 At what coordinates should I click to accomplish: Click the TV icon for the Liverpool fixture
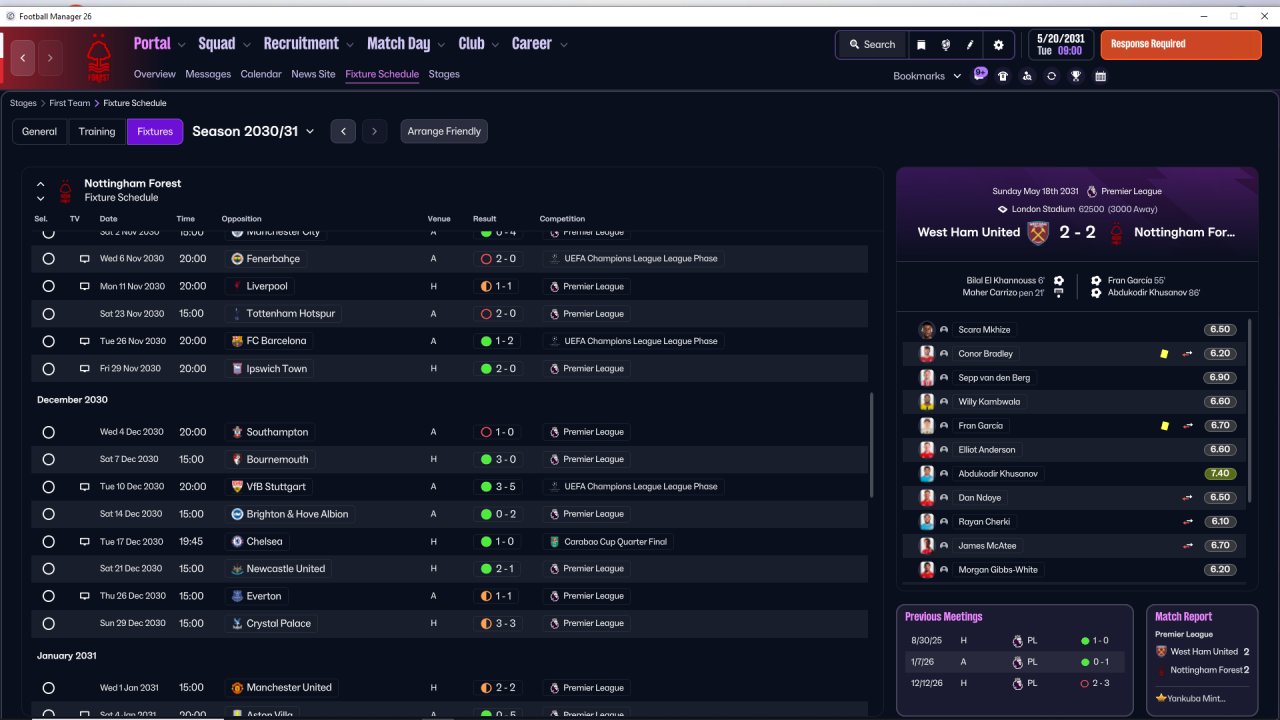(85, 286)
